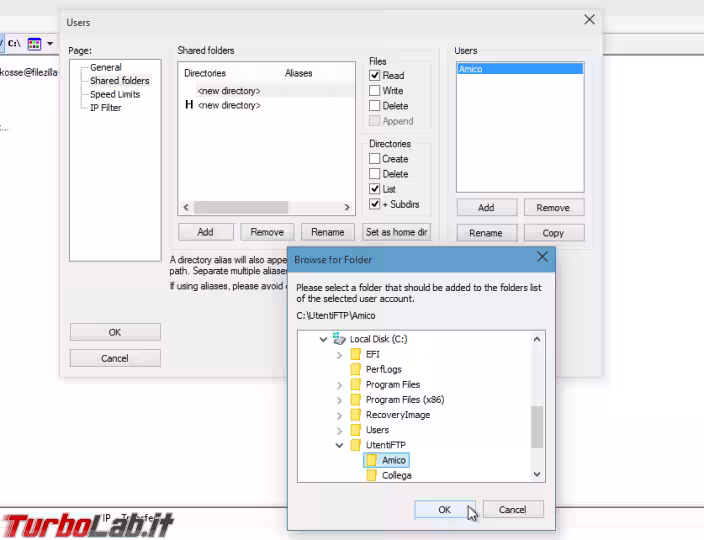The image size is (704, 540).
Task: Select the RecoveryImage folder icon
Action: 355,415
